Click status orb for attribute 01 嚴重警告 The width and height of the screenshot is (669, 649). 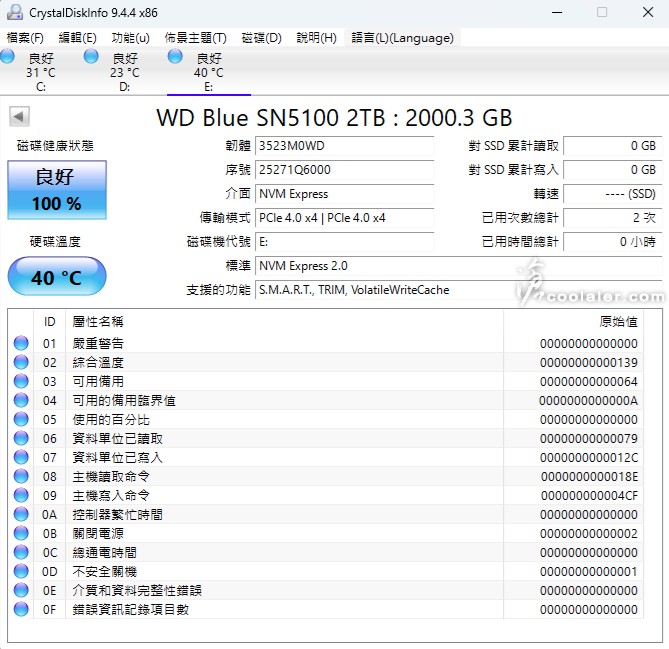click(x=21, y=344)
